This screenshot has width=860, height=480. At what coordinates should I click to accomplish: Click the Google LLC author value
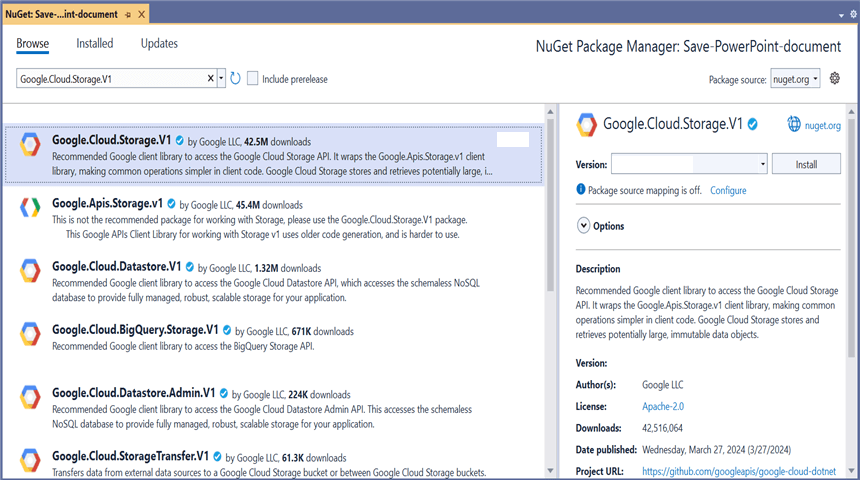click(x=663, y=385)
